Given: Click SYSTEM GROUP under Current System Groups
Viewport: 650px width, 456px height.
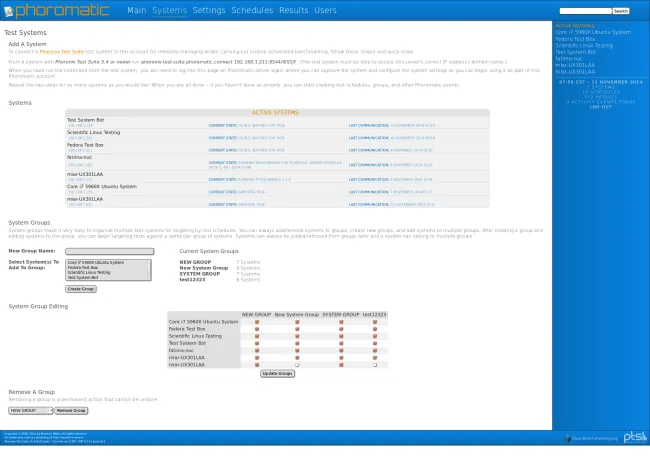Looking at the screenshot, I should click(x=200, y=274).
